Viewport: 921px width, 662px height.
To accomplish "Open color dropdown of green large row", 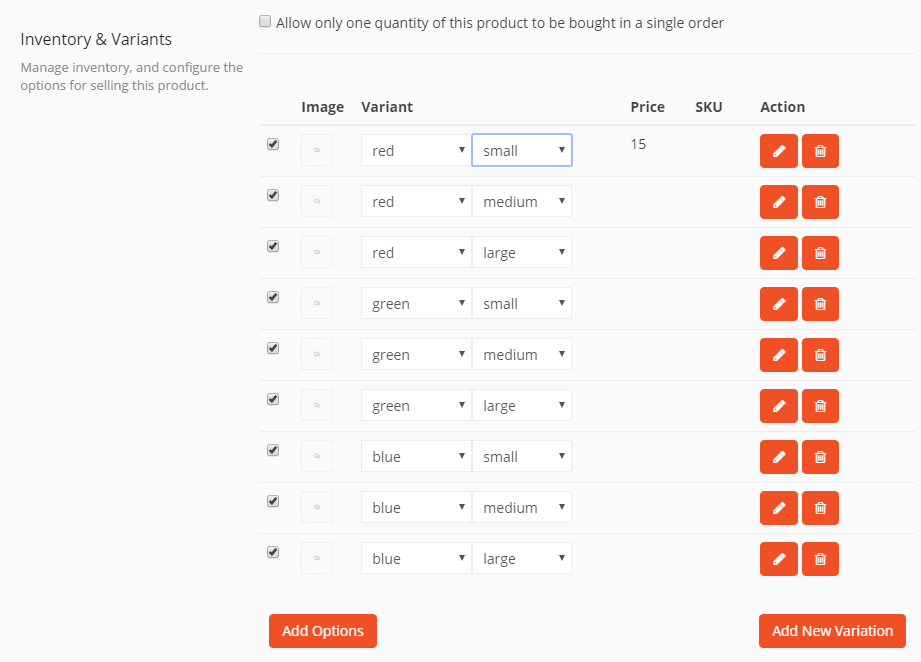I will click(x=415, y=406).
